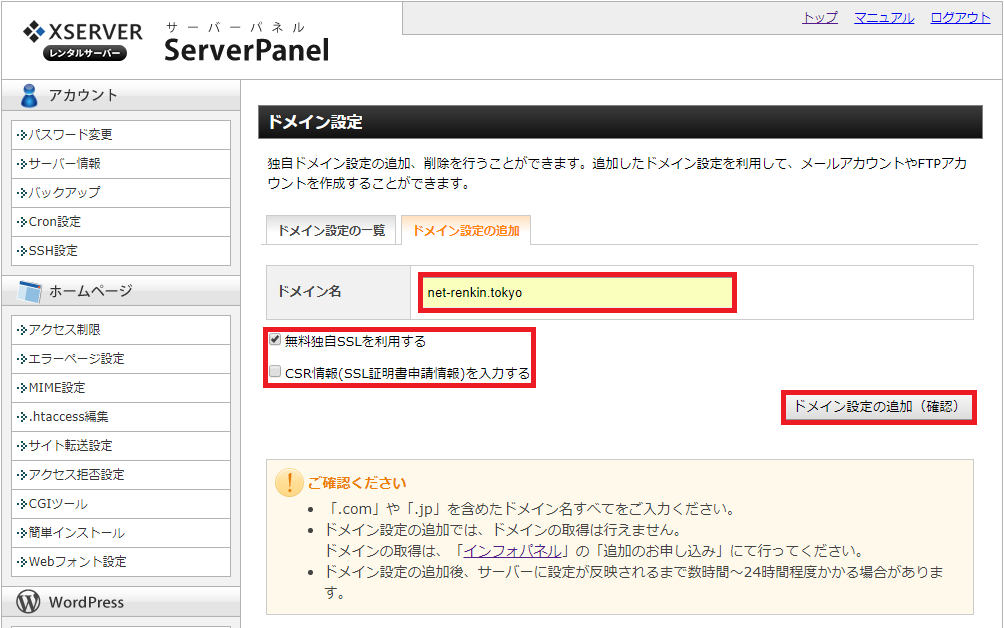The image size is (1004, 628).
Task: Click the Homepage section window icon
Action: pyautogui.click(x=29, y=291)
